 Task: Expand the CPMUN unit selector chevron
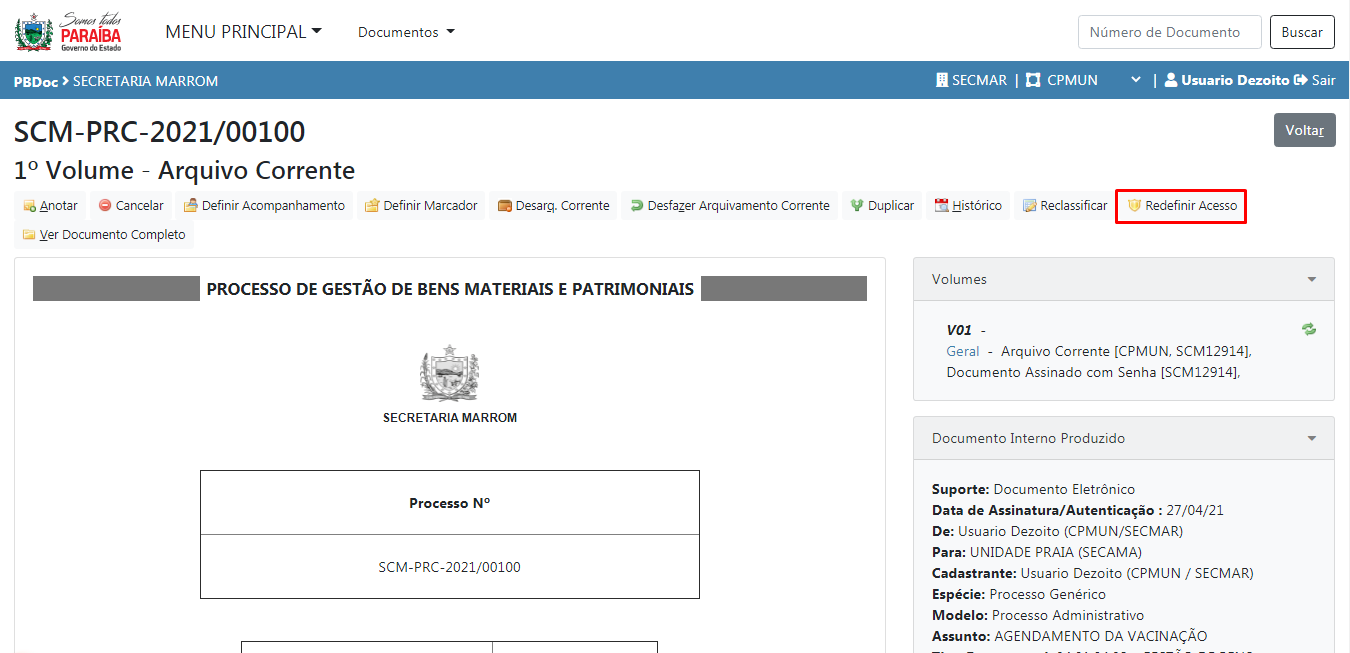tap(1135, 80)
